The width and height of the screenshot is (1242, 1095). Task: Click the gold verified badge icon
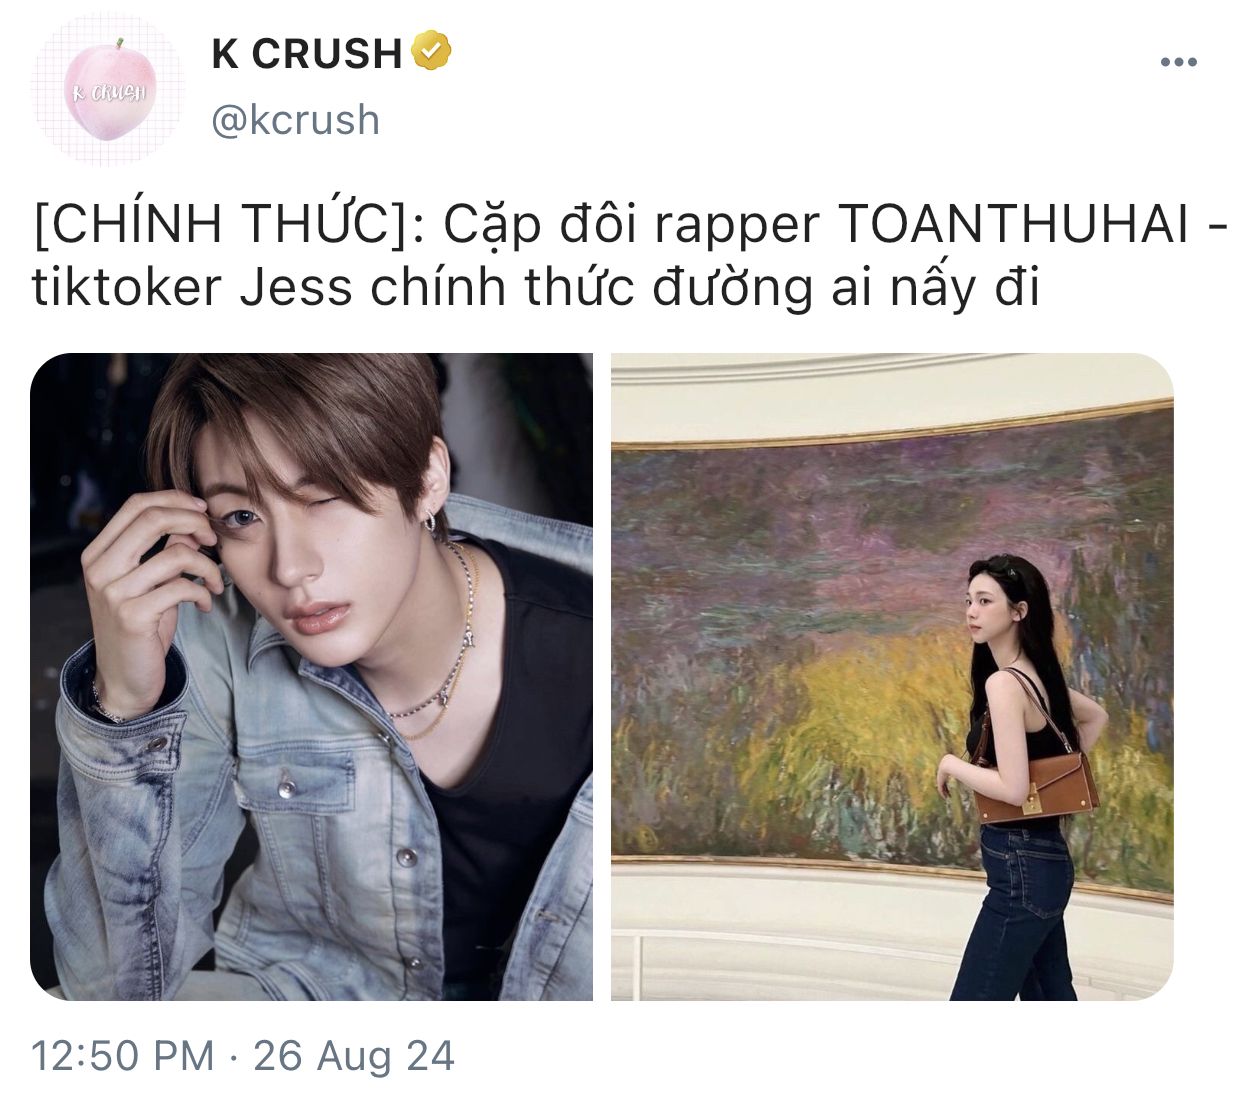coord(432,51)
